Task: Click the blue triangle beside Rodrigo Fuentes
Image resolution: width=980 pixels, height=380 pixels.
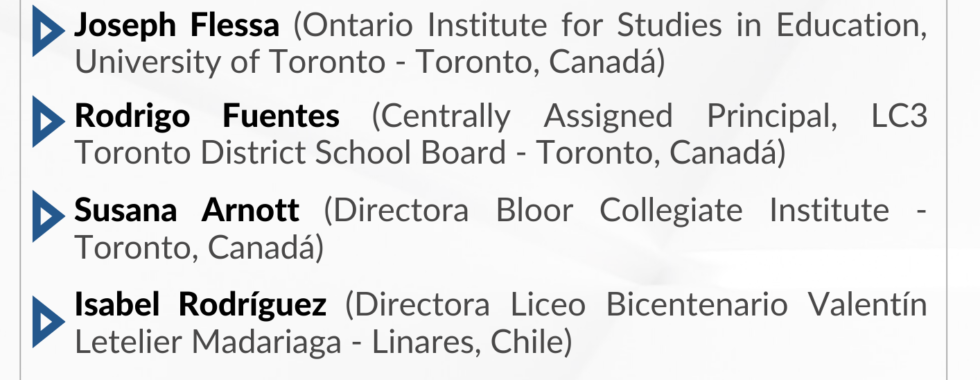Action: [48, 121]
